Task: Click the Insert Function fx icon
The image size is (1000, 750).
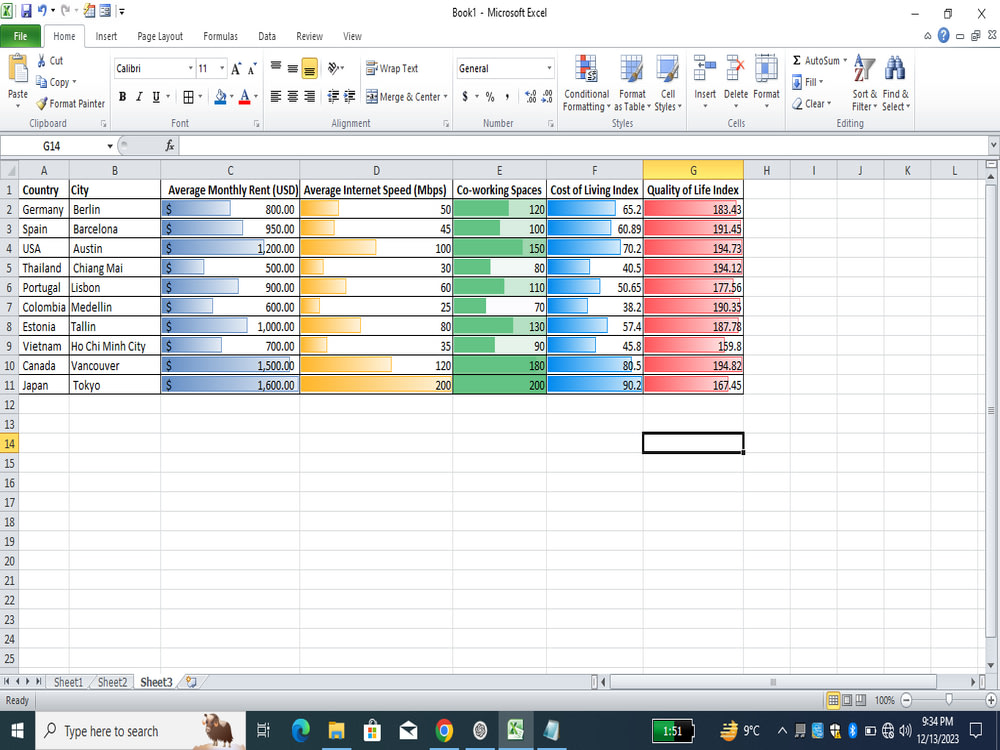Action: click(x=170, y=145)
